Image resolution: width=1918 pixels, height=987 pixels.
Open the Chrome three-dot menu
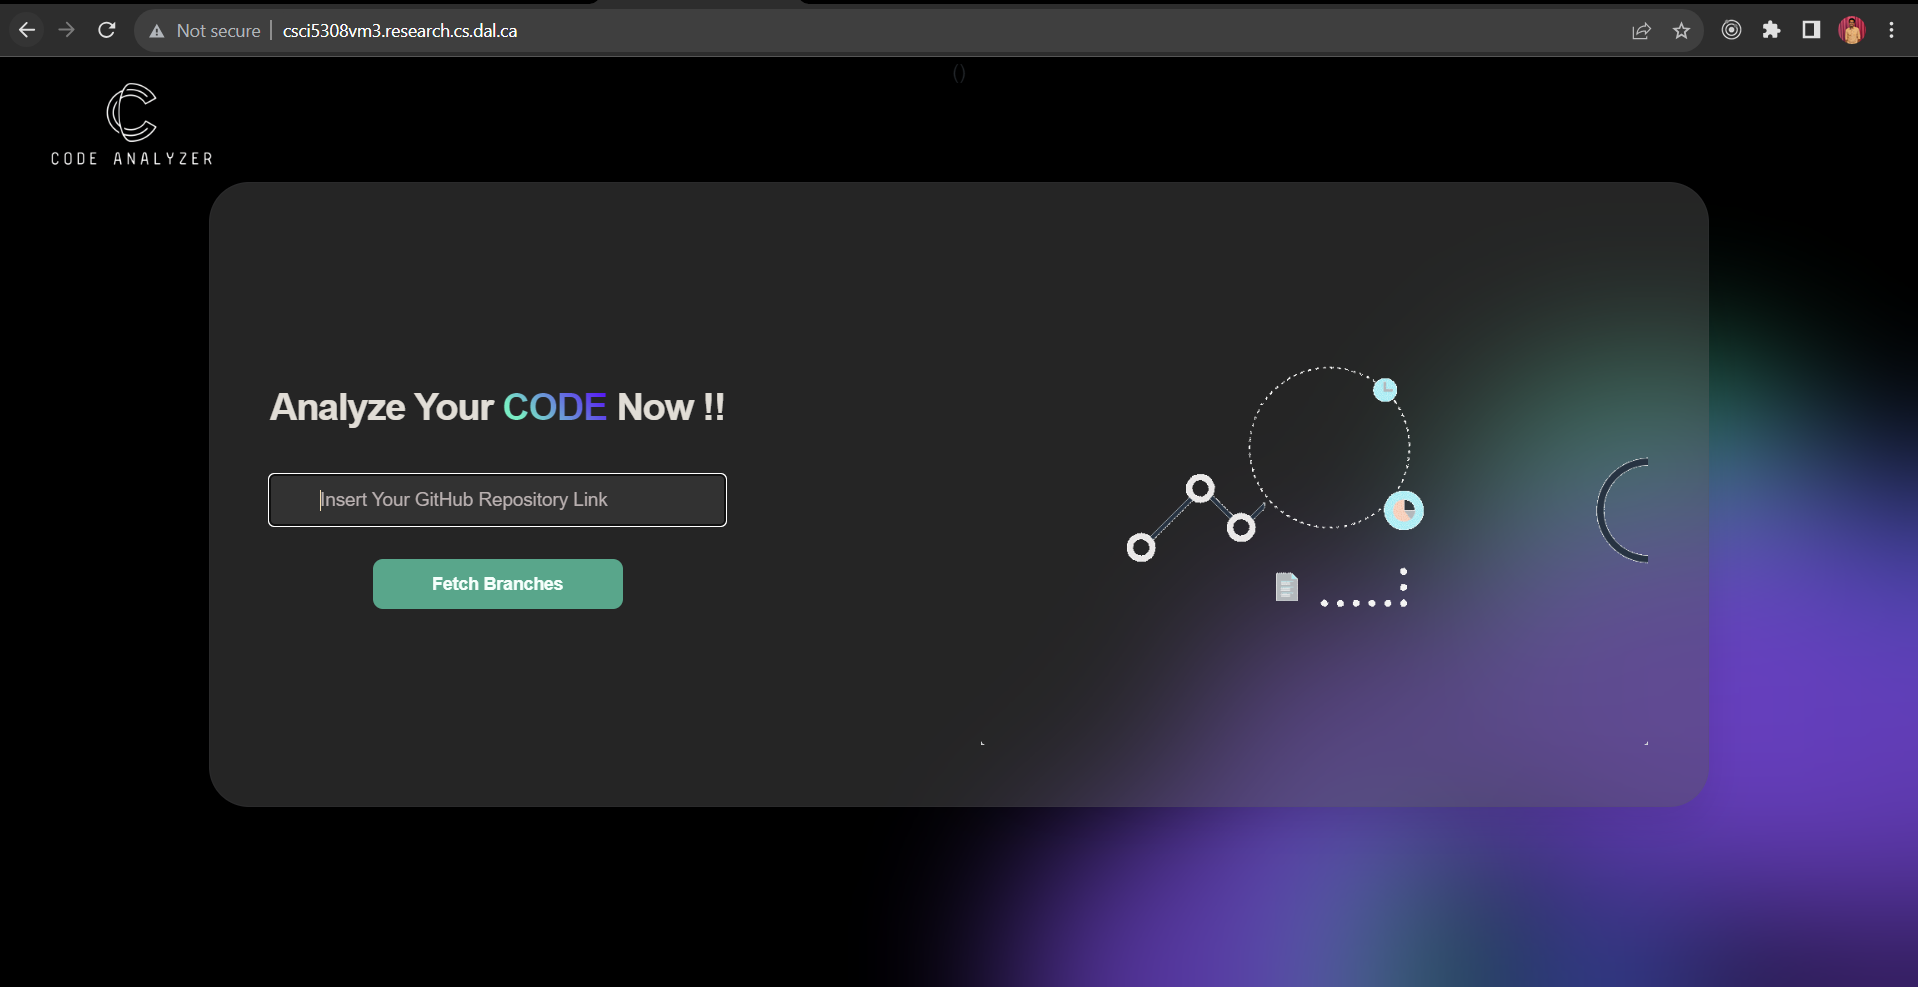click(1891, 30)
